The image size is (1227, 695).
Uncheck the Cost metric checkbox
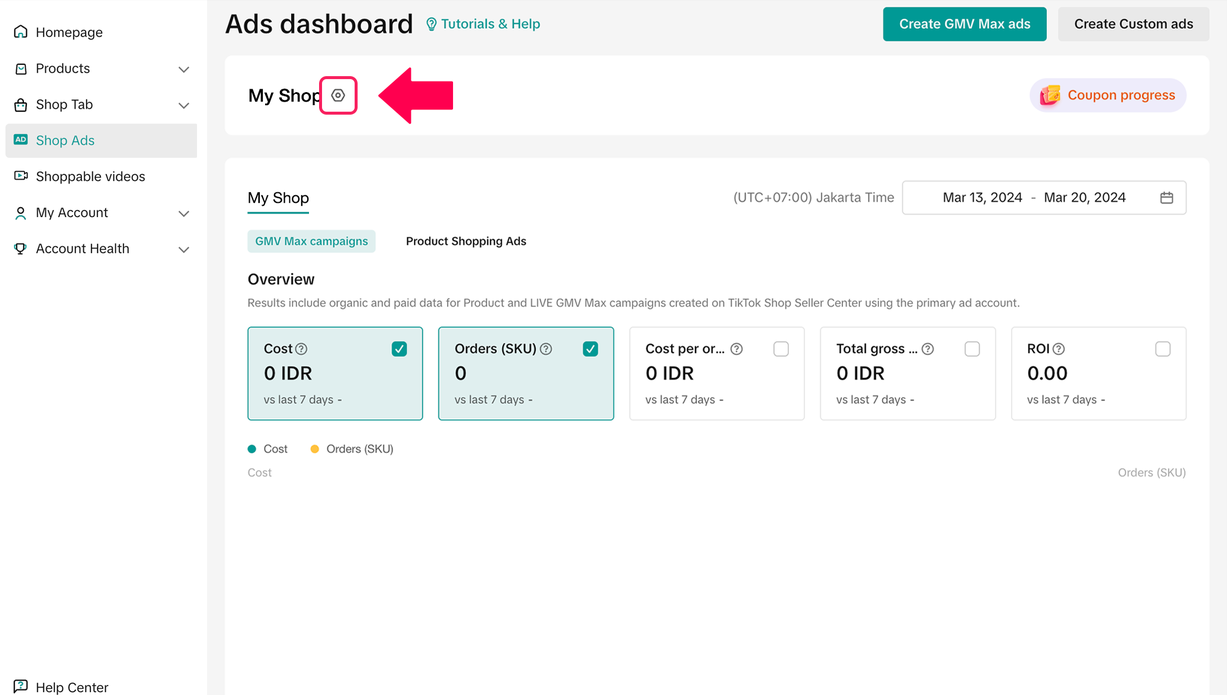(x=399, y=349)
